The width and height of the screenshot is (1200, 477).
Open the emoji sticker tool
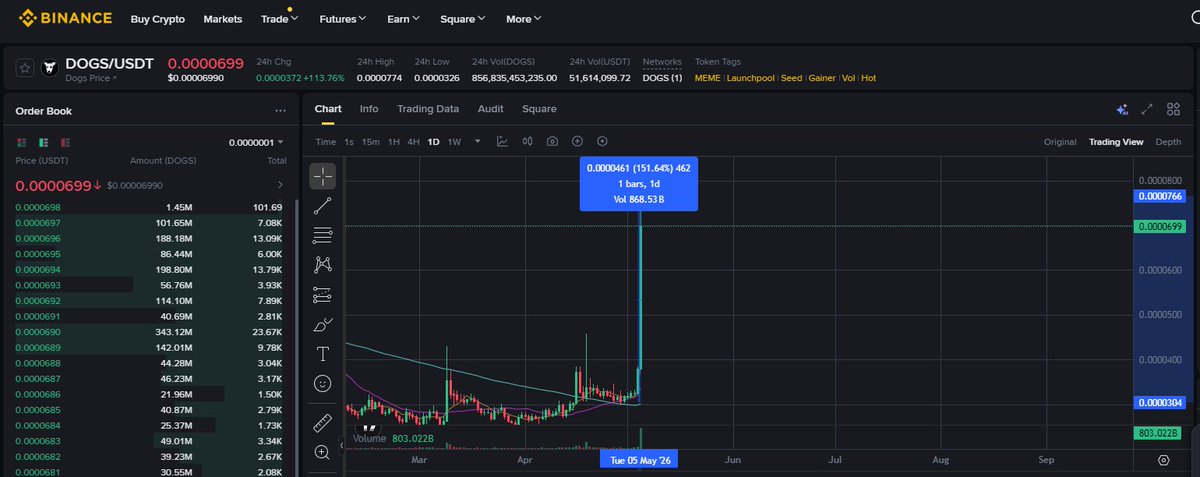[322, 383]
